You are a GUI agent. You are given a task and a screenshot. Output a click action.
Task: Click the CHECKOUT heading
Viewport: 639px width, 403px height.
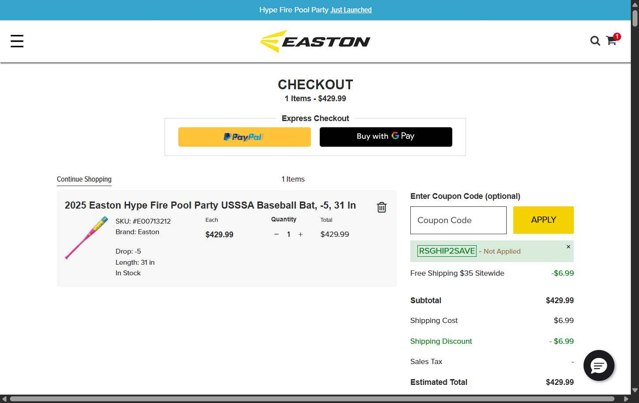tap(315, 85)
